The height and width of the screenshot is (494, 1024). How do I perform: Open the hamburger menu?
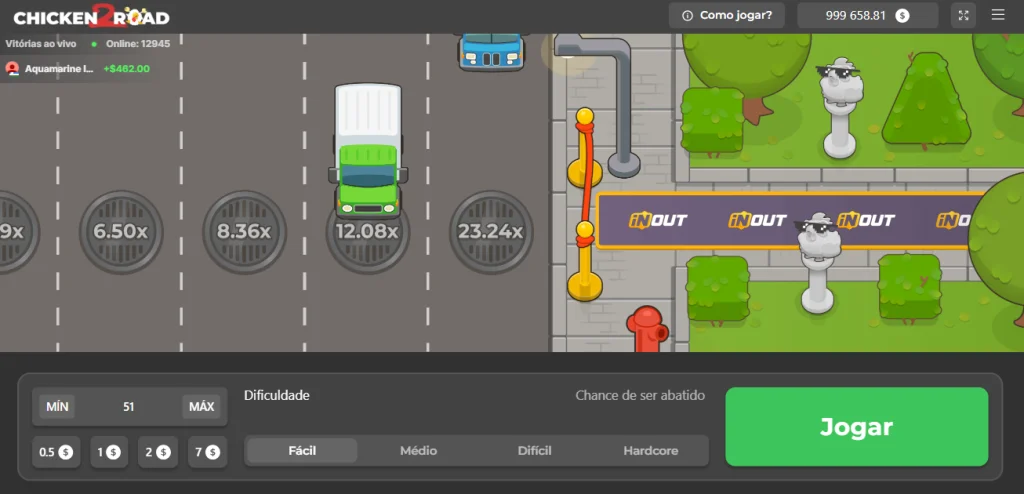[998, 15]
